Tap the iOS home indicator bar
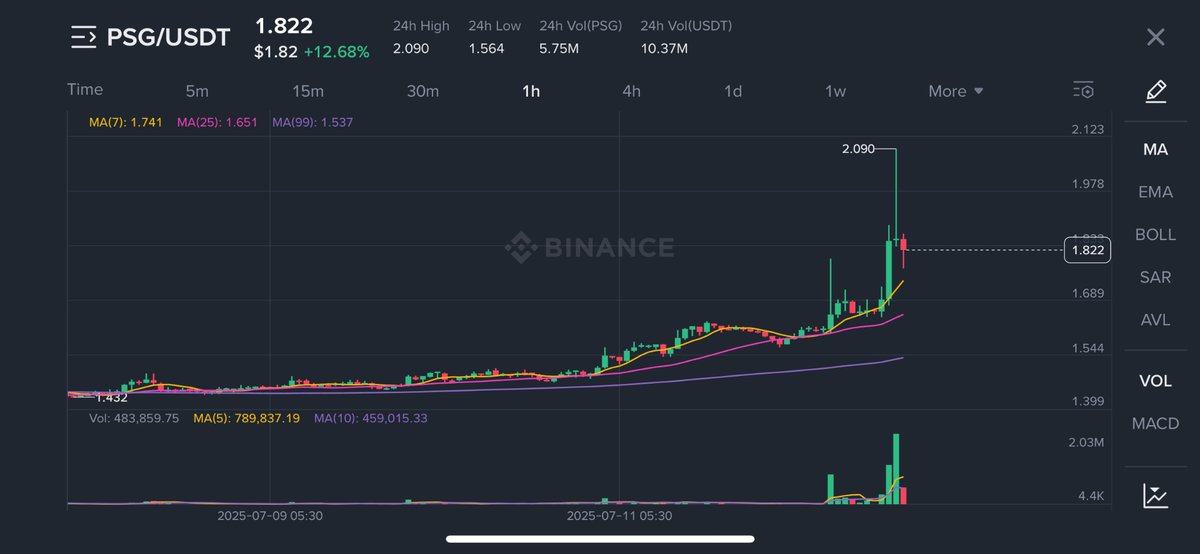Screen dimensions: 1200x554 coord(599,539)
